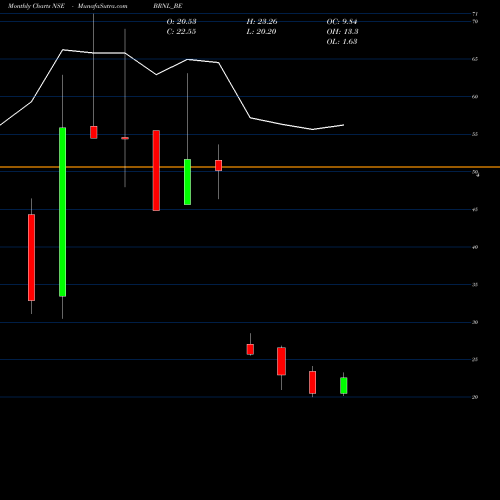Image resolution: width=500 pixels, height=500 pixels.
Task: Click the MunafaSutra.com label
Action: pyautogui.click(x=102, y=6)
